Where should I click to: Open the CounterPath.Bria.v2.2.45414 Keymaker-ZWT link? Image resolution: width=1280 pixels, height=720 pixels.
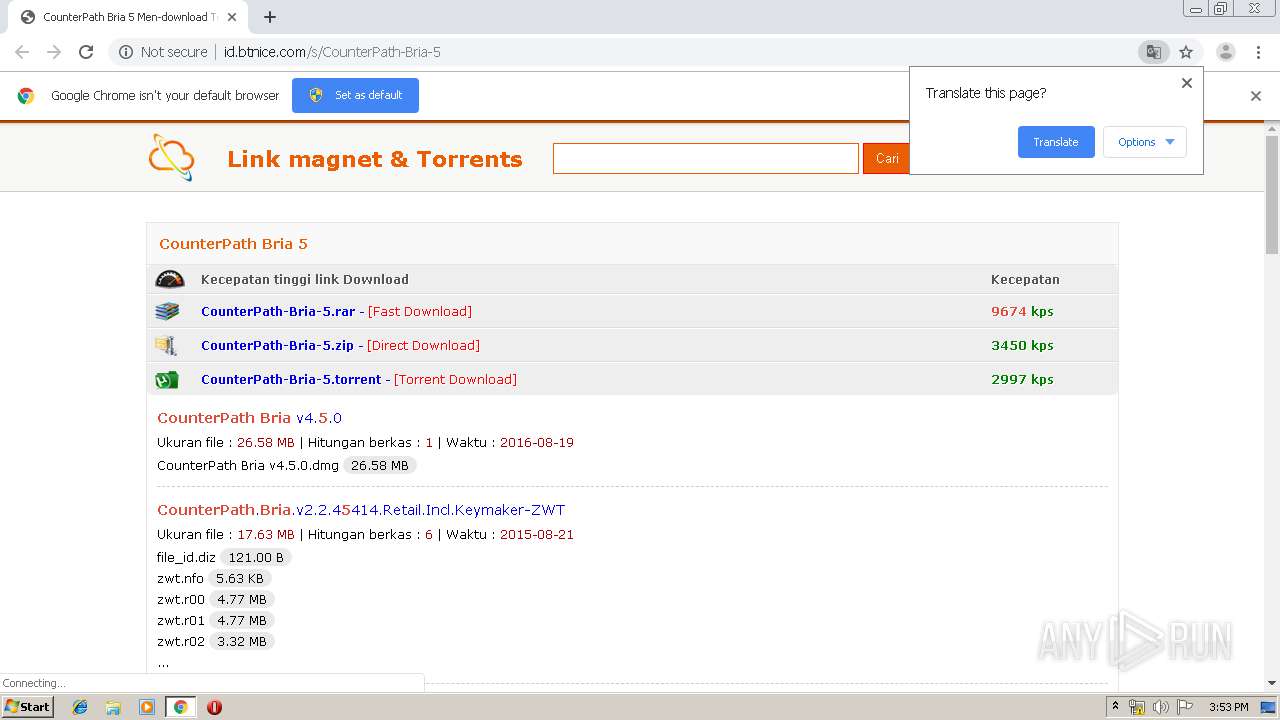coord(361,510)
